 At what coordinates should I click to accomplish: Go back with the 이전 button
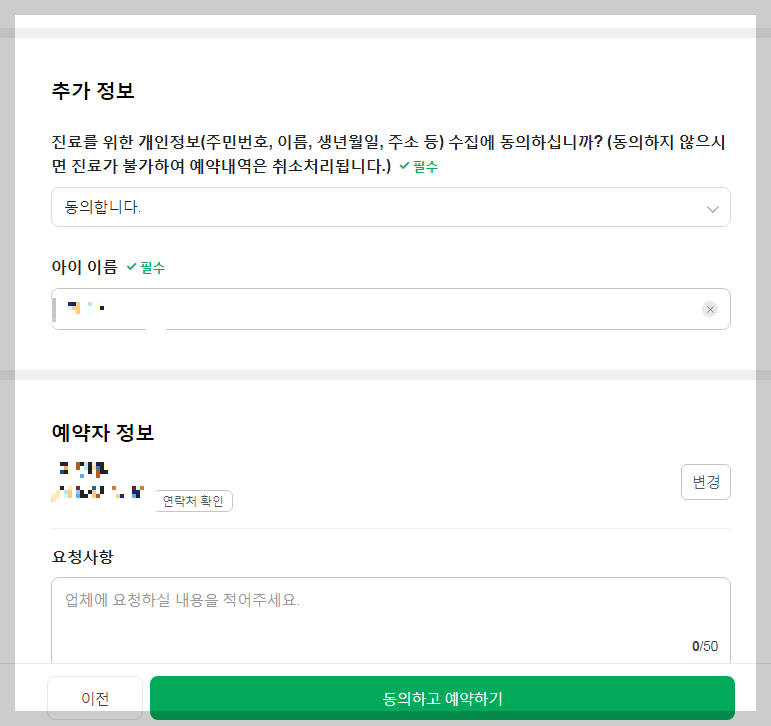(95, 698)
